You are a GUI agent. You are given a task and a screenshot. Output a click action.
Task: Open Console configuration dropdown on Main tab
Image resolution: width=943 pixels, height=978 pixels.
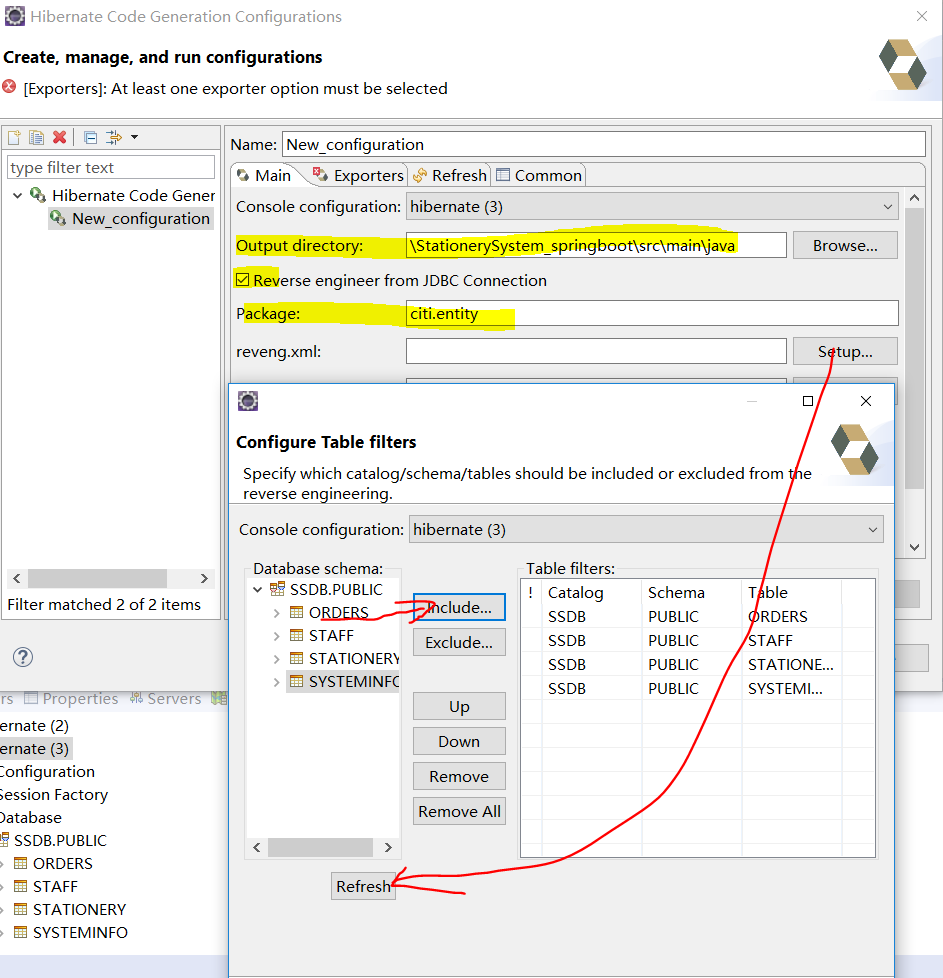click(652, 206)
